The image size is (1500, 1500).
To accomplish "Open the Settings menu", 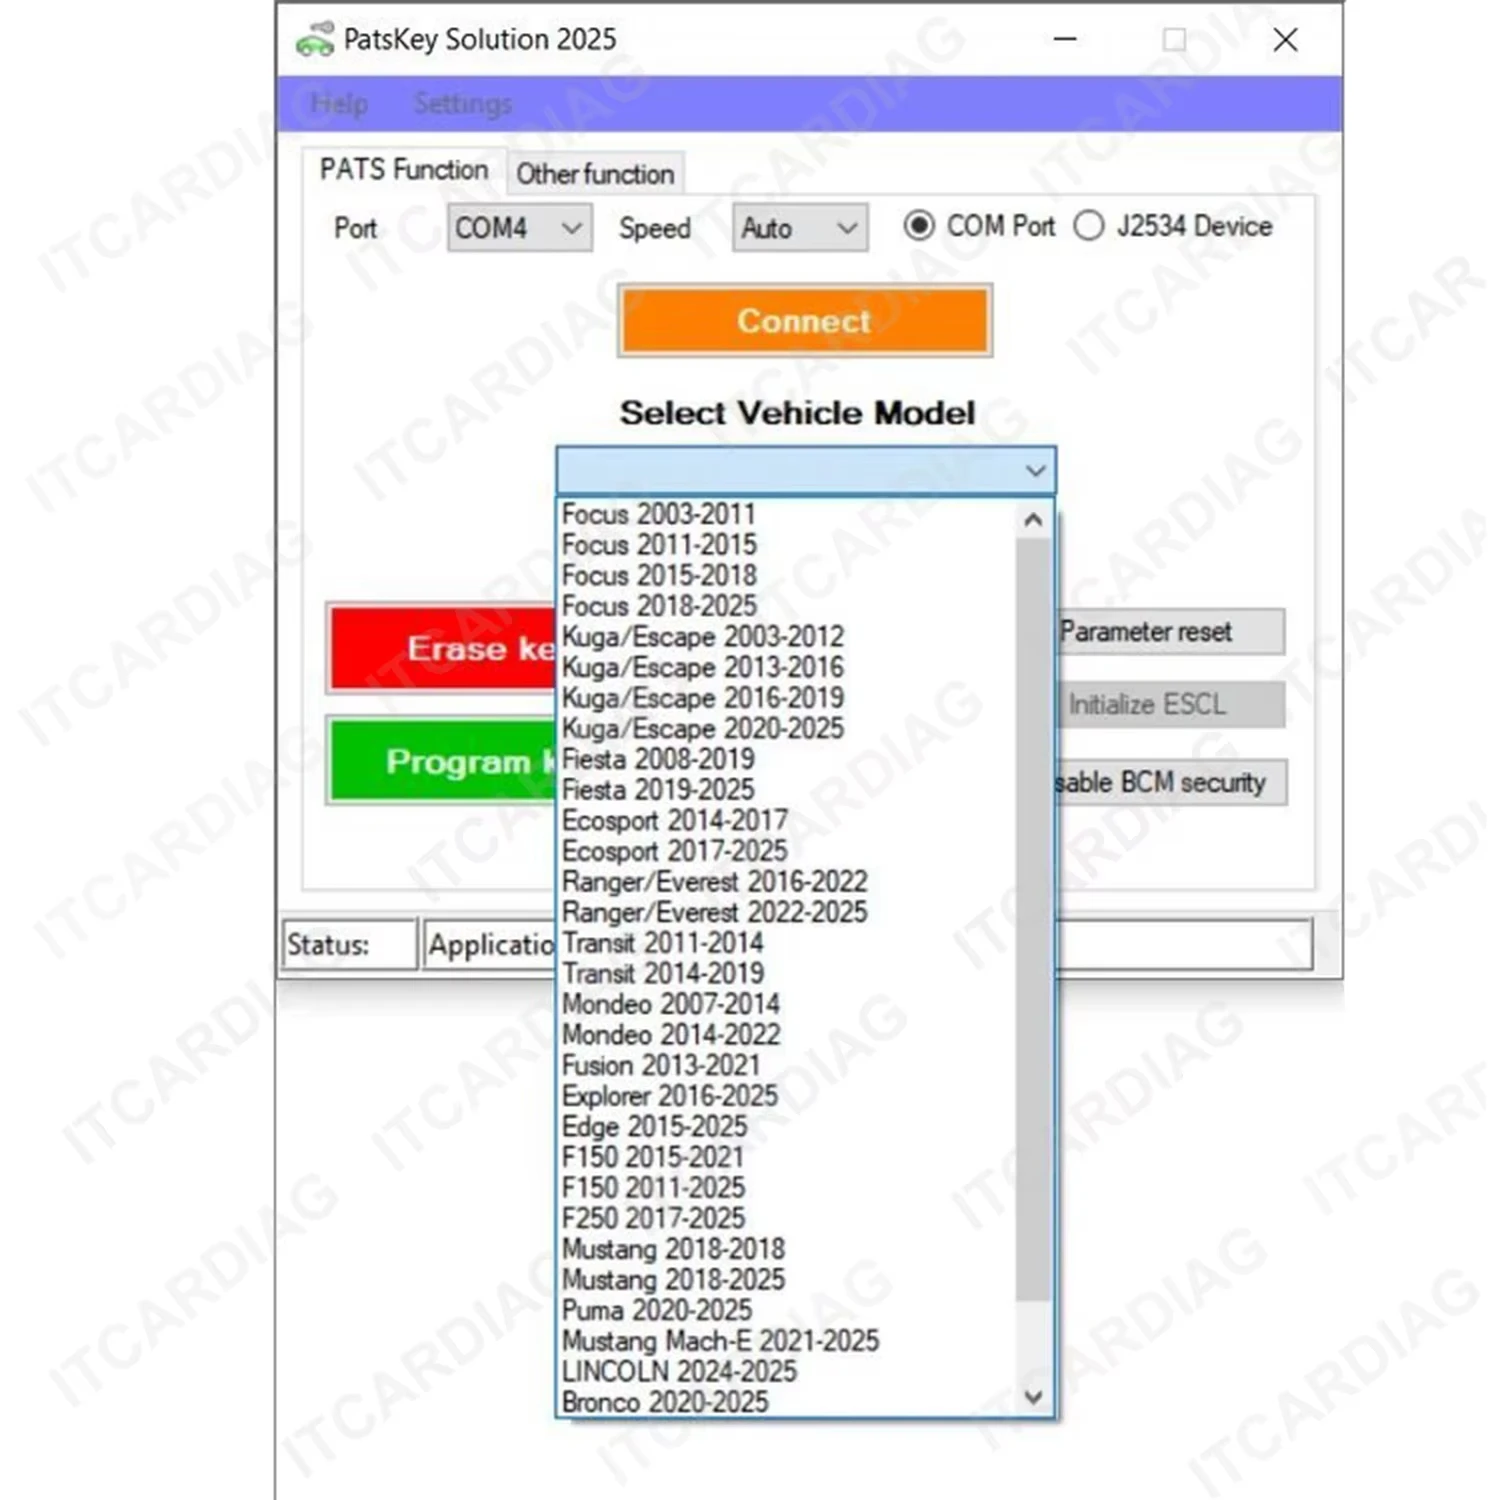I will (463, 103).
